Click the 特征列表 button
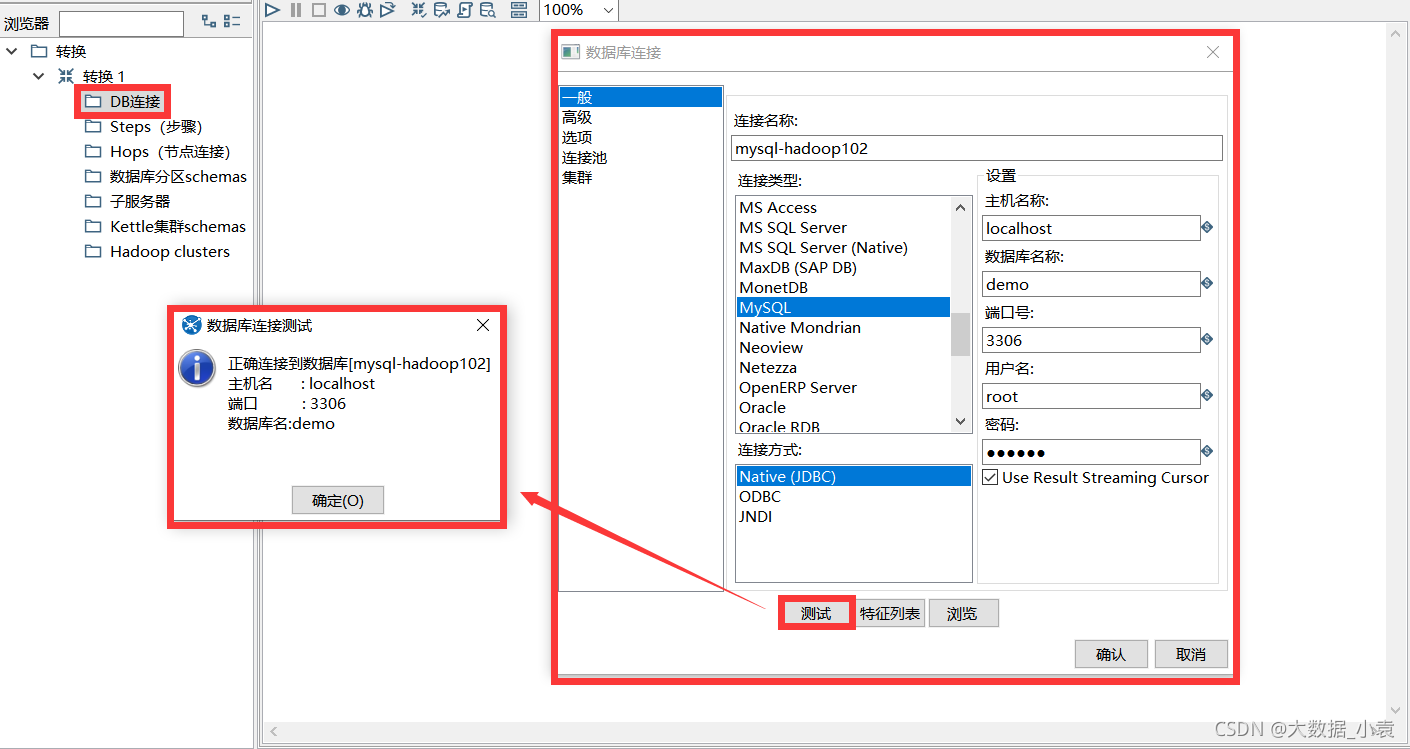The width and height of the screenshot is (1410, 749). 890,613
